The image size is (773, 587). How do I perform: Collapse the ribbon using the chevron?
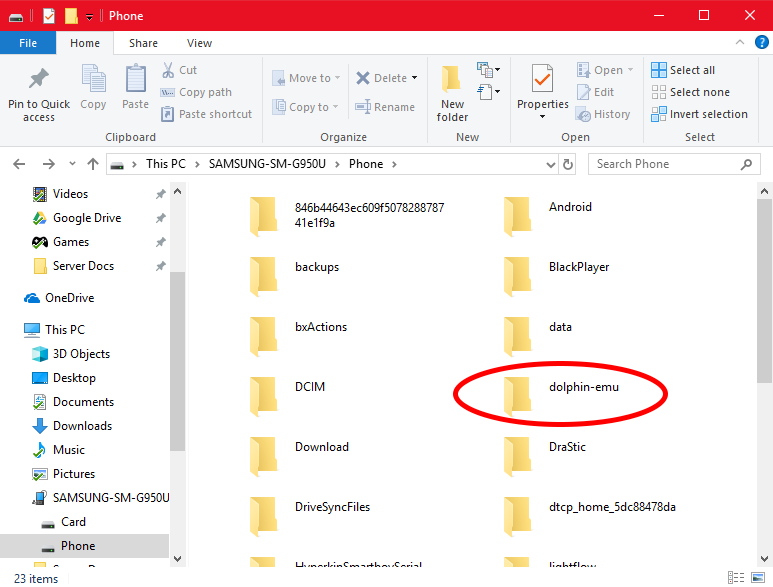[740, 43]
